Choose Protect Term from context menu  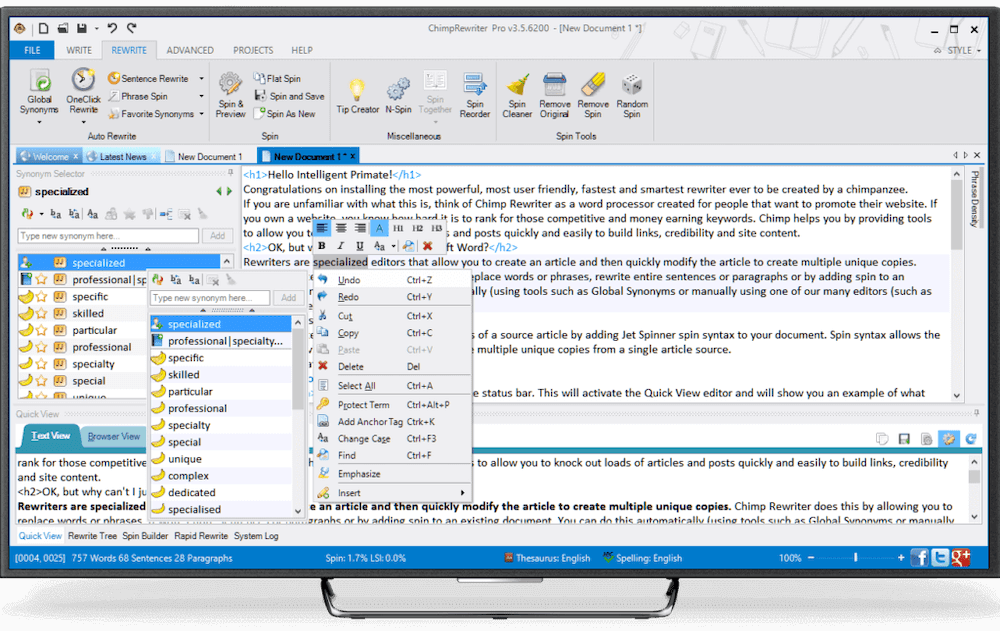pos(364,405)
